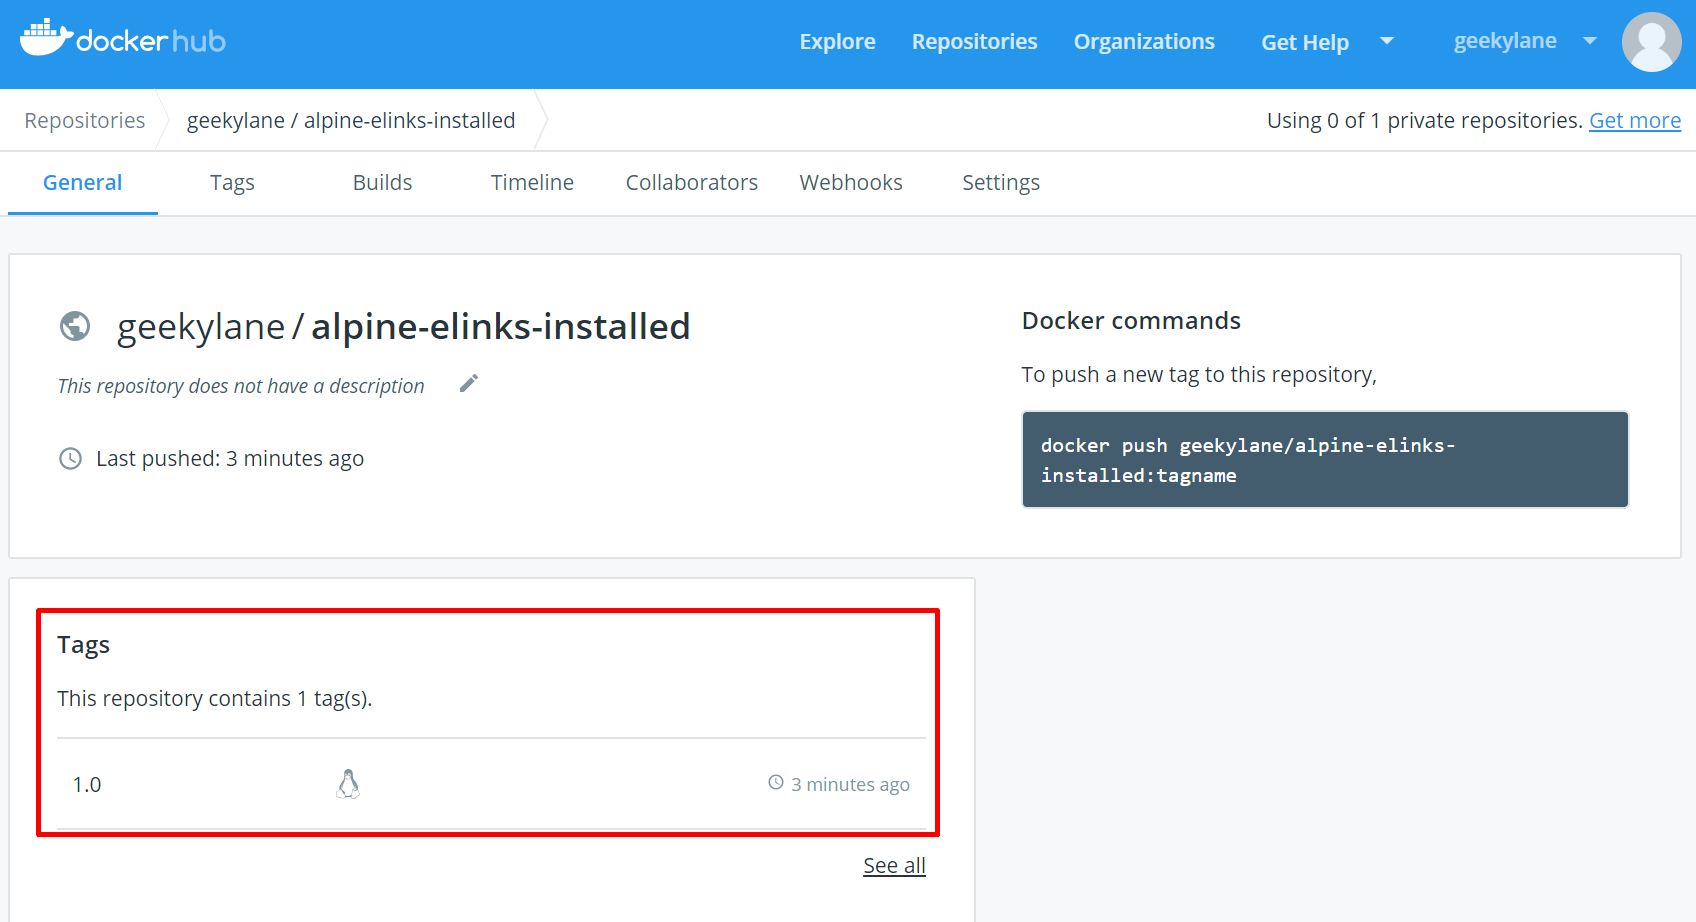The image size is (1696, 922).
Task: Click Get Help in the header
Action: [1305, 42]
